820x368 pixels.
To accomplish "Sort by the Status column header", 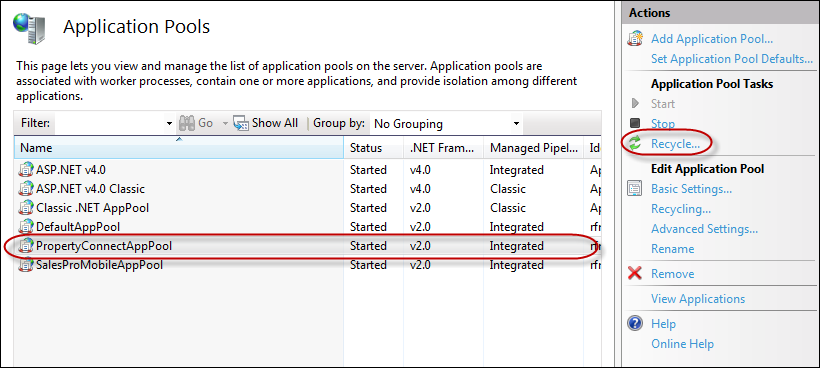I will (x=374, y=148).
